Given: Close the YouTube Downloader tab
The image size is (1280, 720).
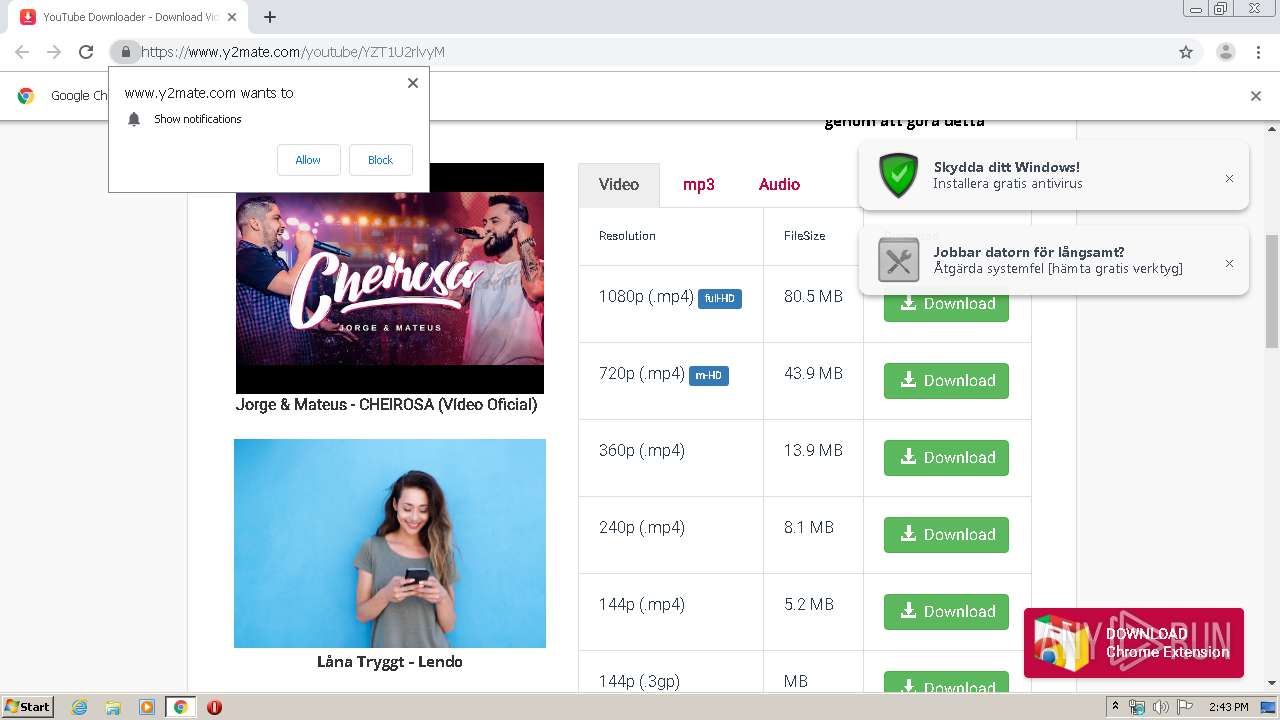Looking at the screenshot, I should point(232,17).
